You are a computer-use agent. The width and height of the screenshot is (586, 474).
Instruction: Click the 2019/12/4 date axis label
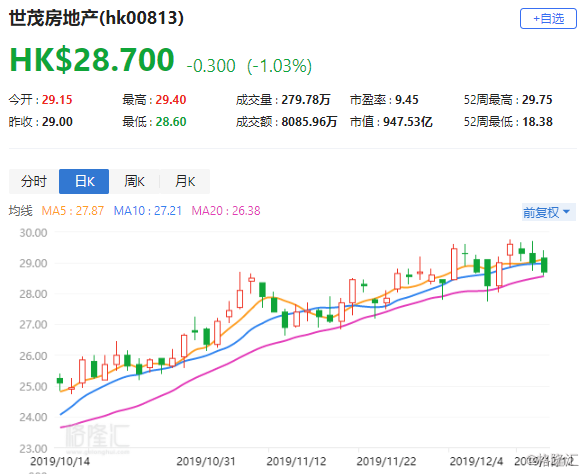pos(476,461)
